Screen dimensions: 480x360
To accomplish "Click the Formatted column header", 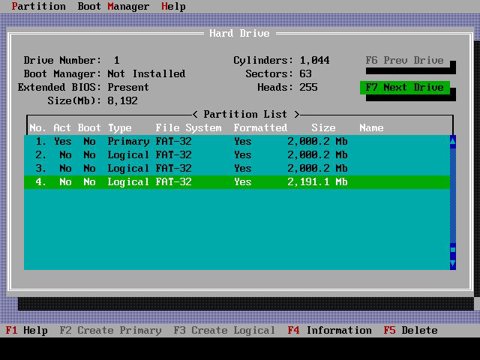I will click(x=260, y=128).
